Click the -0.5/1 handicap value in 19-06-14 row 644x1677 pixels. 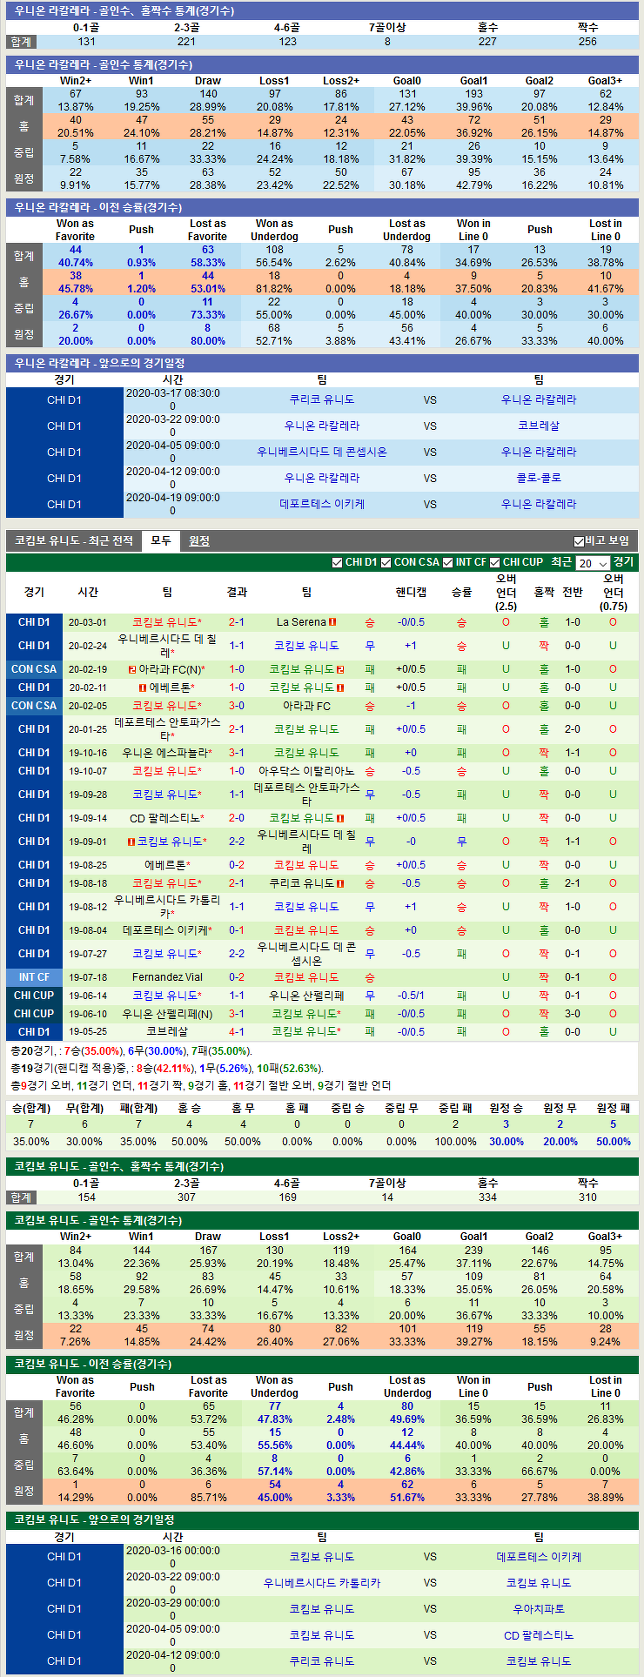tap(410, 996)
